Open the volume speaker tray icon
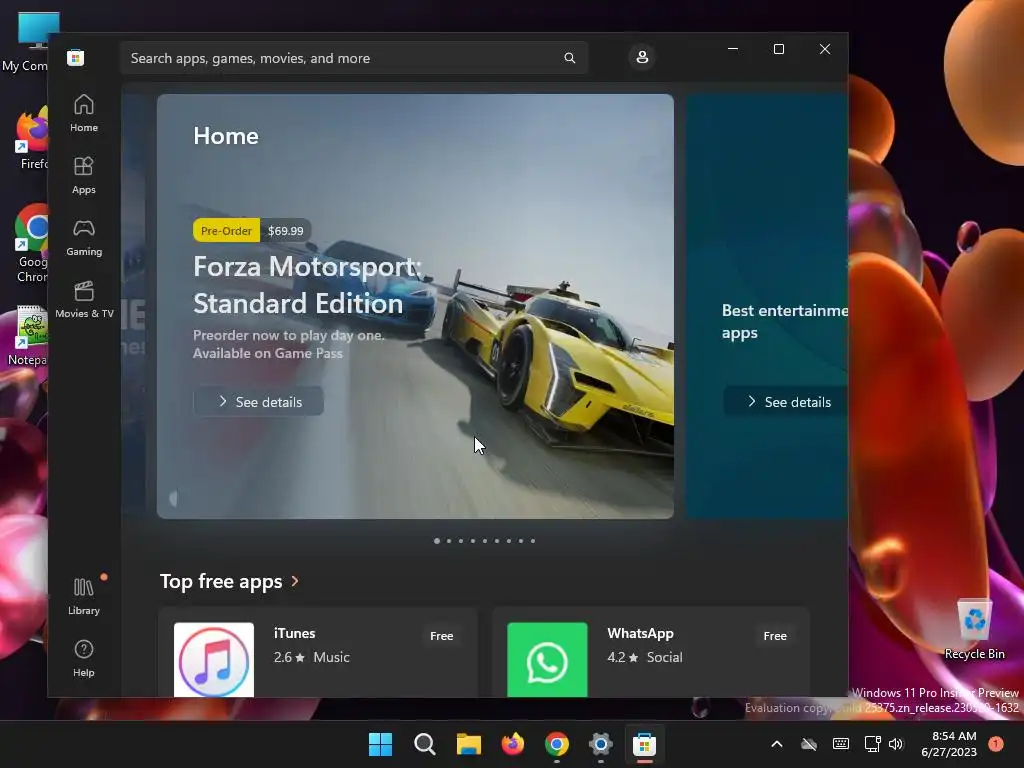The image size is (1024, 768). pos(896,744)
